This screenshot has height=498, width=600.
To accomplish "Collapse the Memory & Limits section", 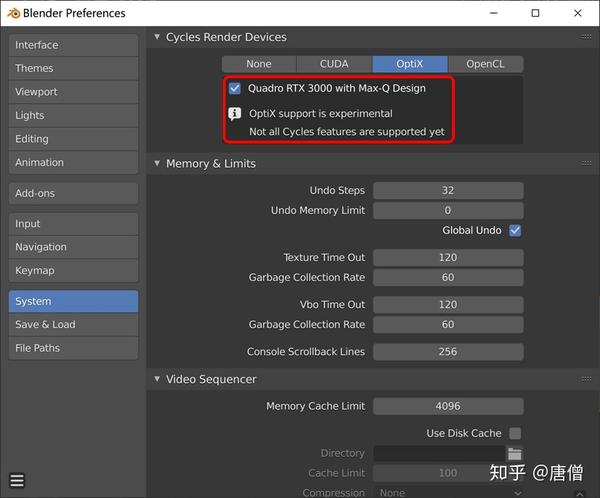I will click(x=157, y=163).
